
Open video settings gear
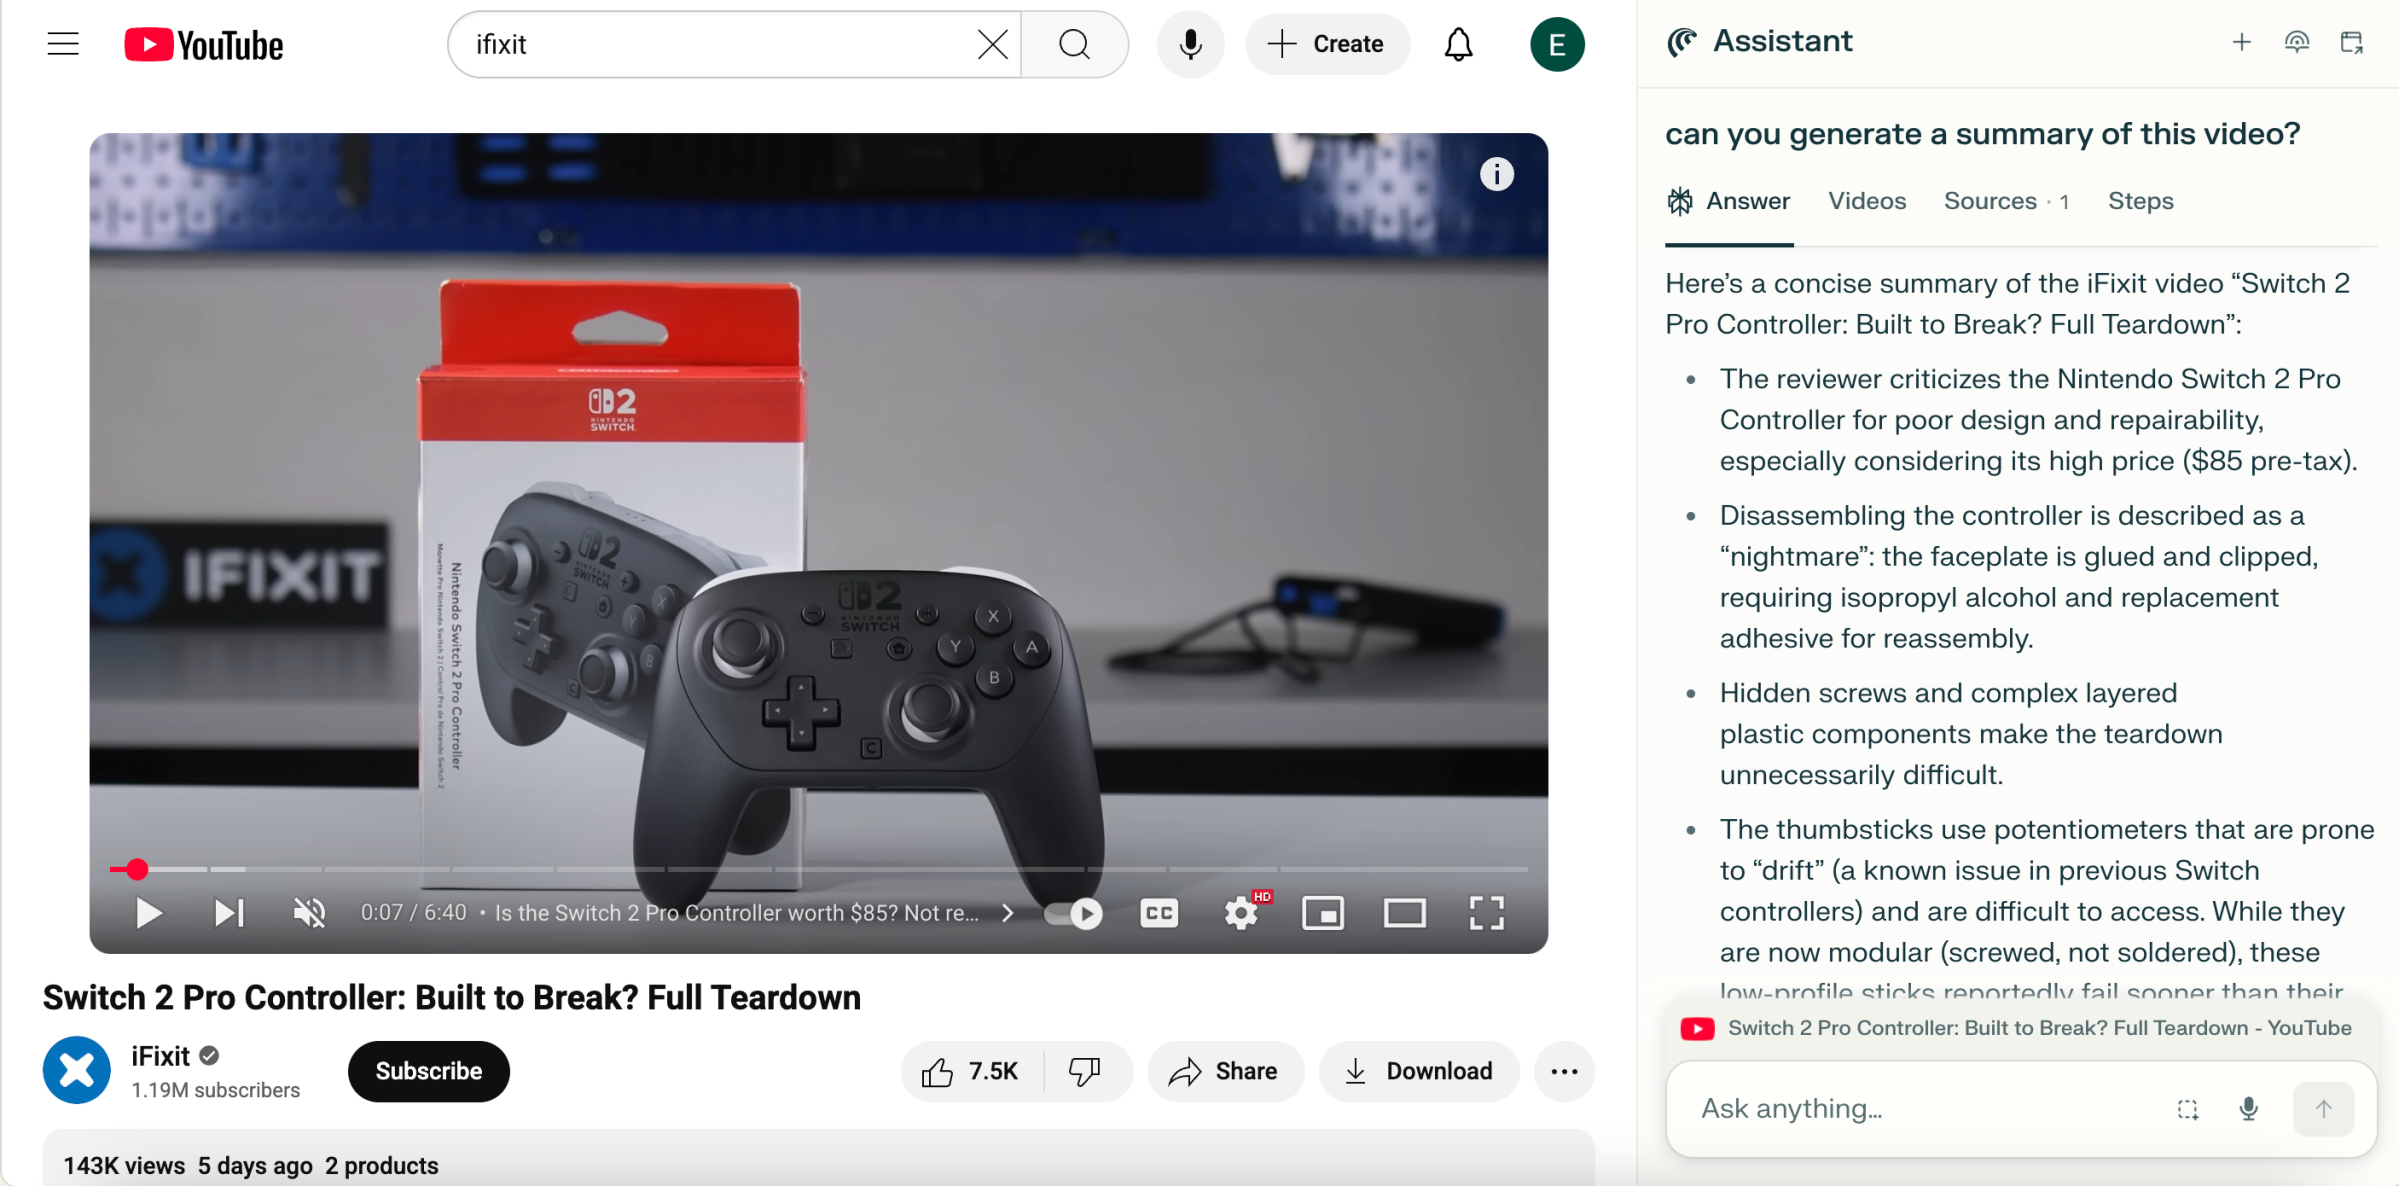(1241, 912)
